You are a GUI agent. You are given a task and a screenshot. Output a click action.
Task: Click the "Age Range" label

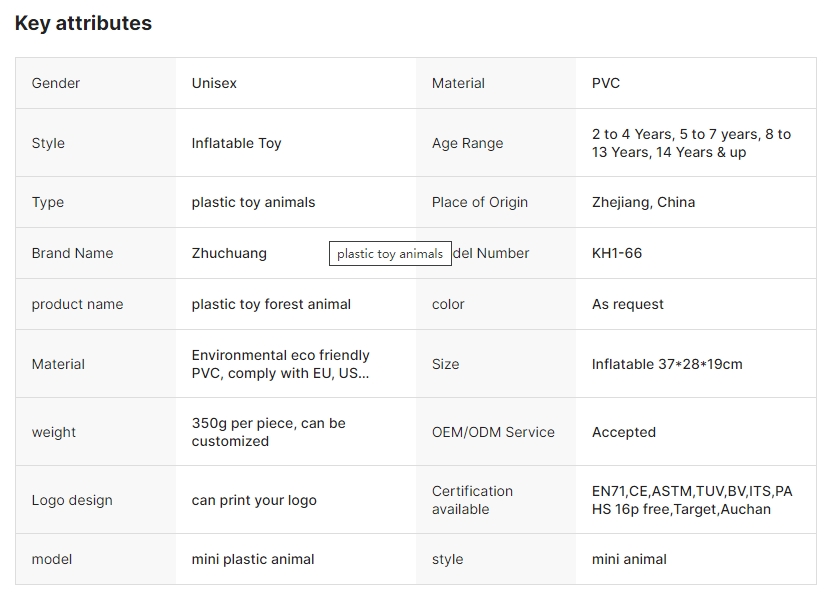[467, 143]
